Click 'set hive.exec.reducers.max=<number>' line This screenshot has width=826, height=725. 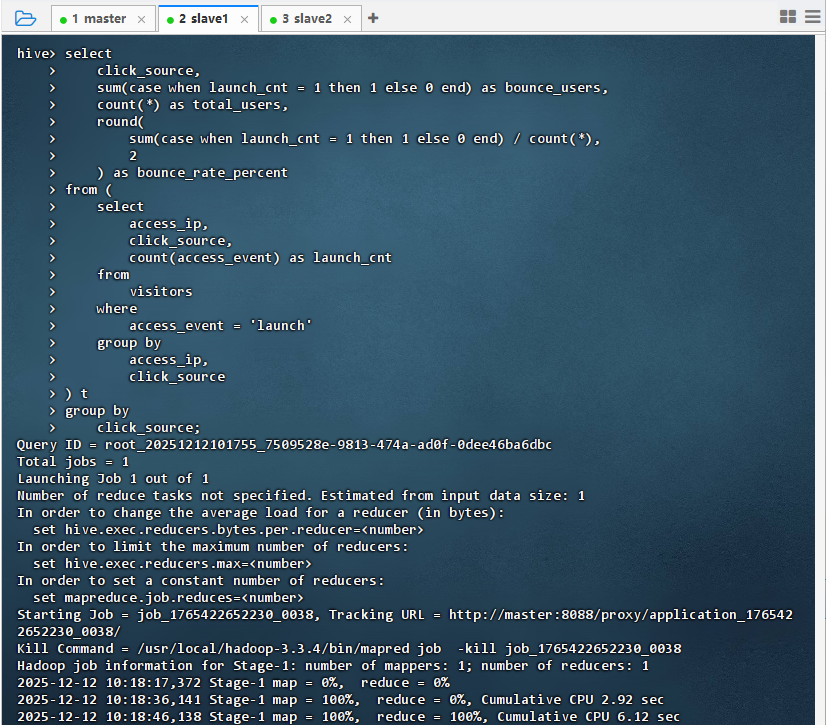pos(172,564)
